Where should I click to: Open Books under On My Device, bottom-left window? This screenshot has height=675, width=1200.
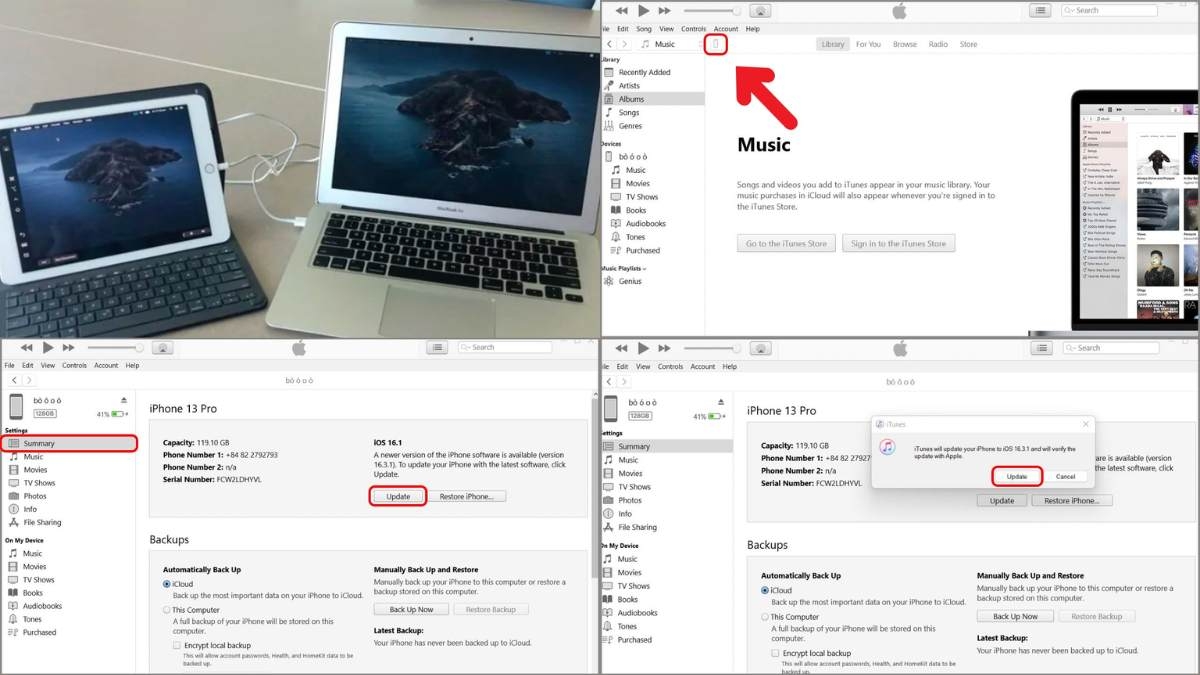[33, 593]
